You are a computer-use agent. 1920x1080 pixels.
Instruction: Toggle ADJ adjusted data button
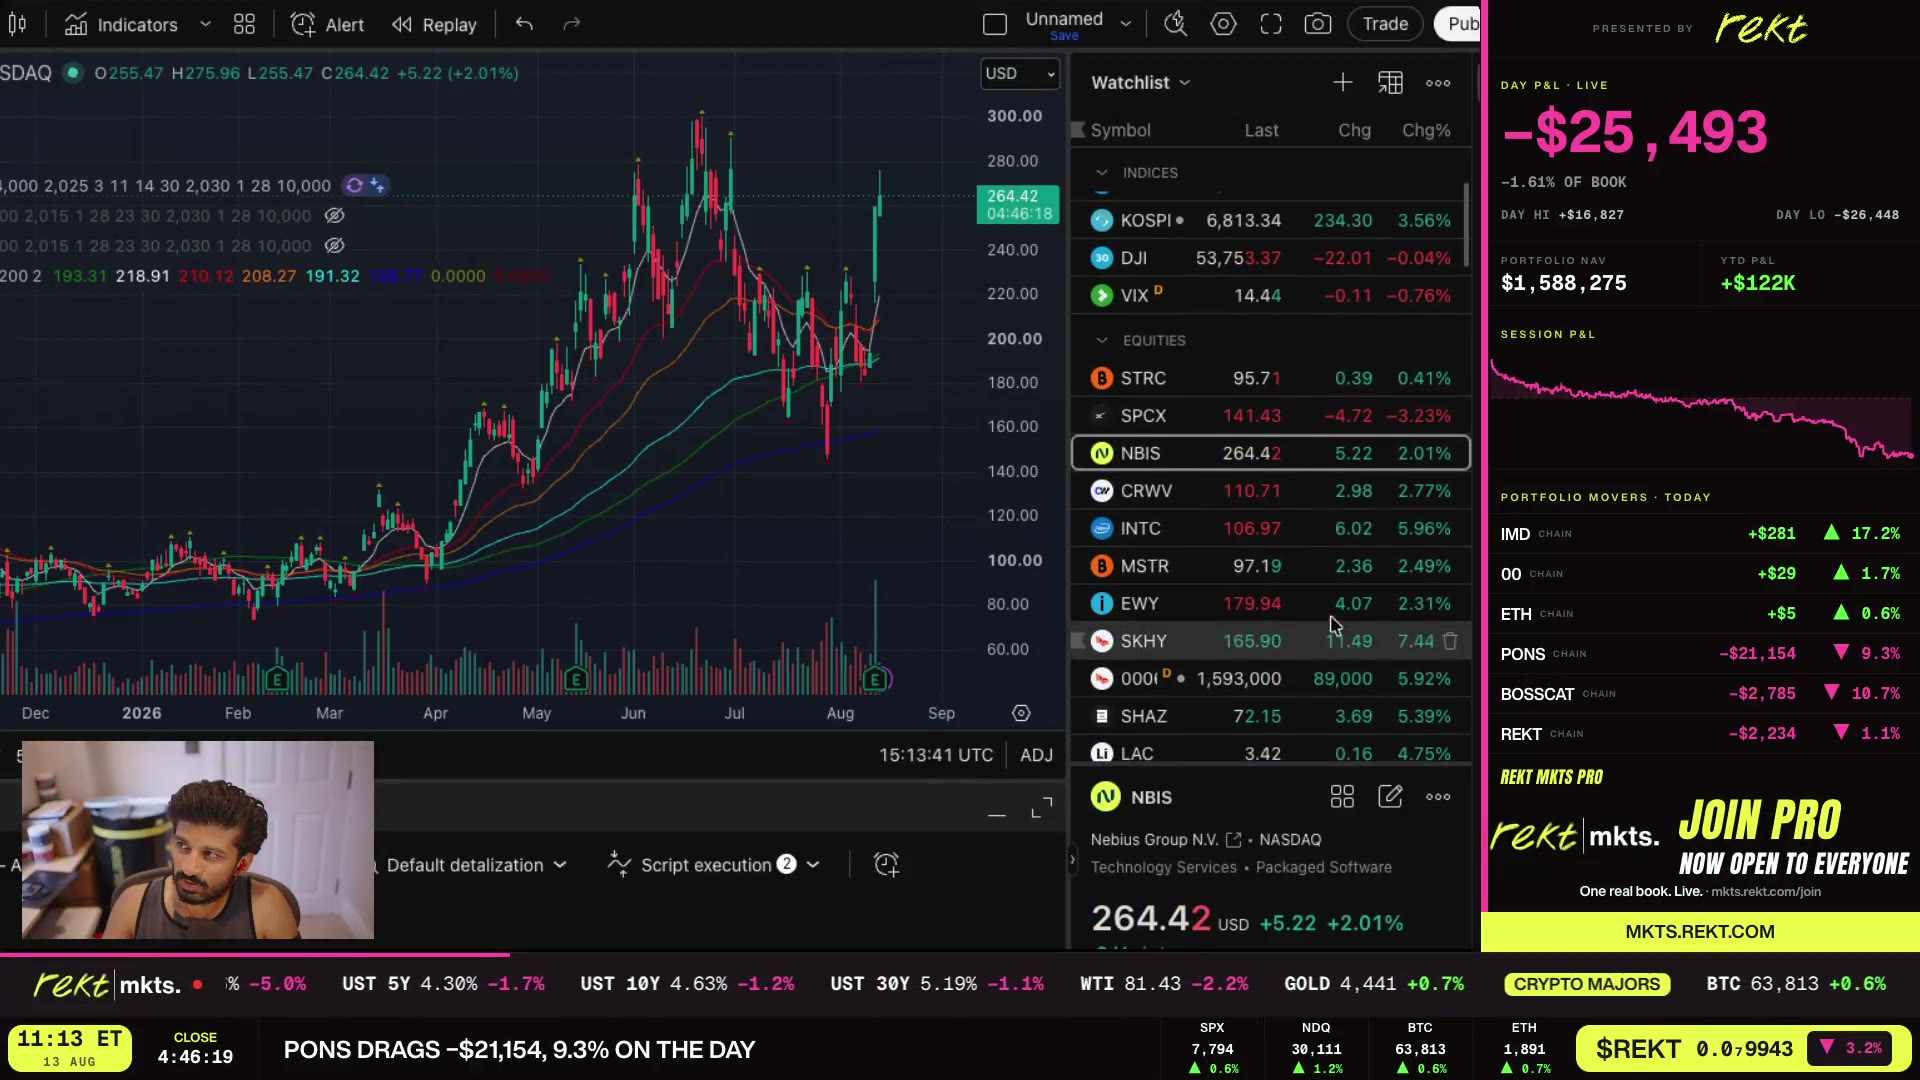[1036, 755]
